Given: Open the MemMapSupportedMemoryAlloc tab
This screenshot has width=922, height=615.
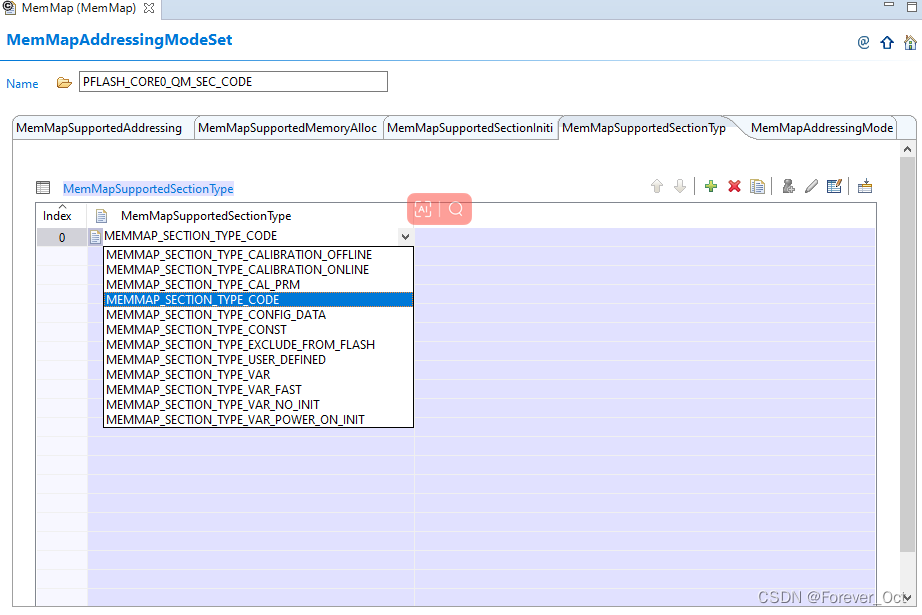Looking at the screenshot, I should click(287, 128).
